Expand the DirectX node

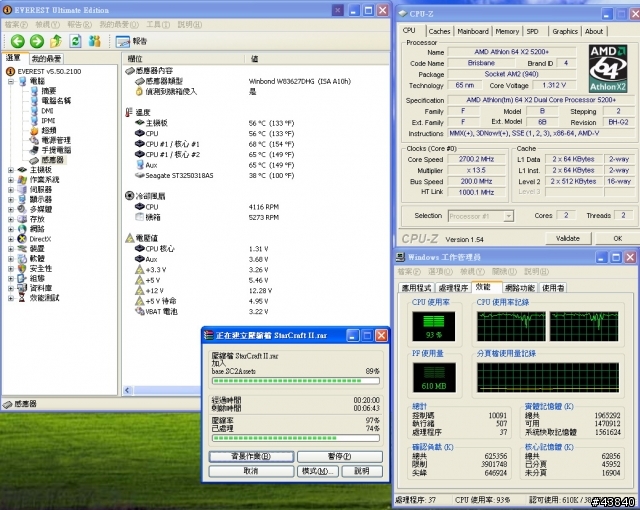tap(11, 239)
